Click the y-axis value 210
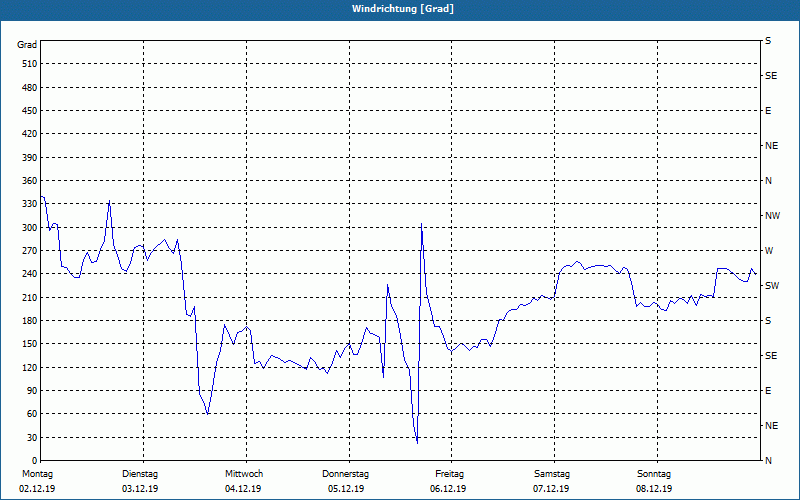 click(30, 297)
